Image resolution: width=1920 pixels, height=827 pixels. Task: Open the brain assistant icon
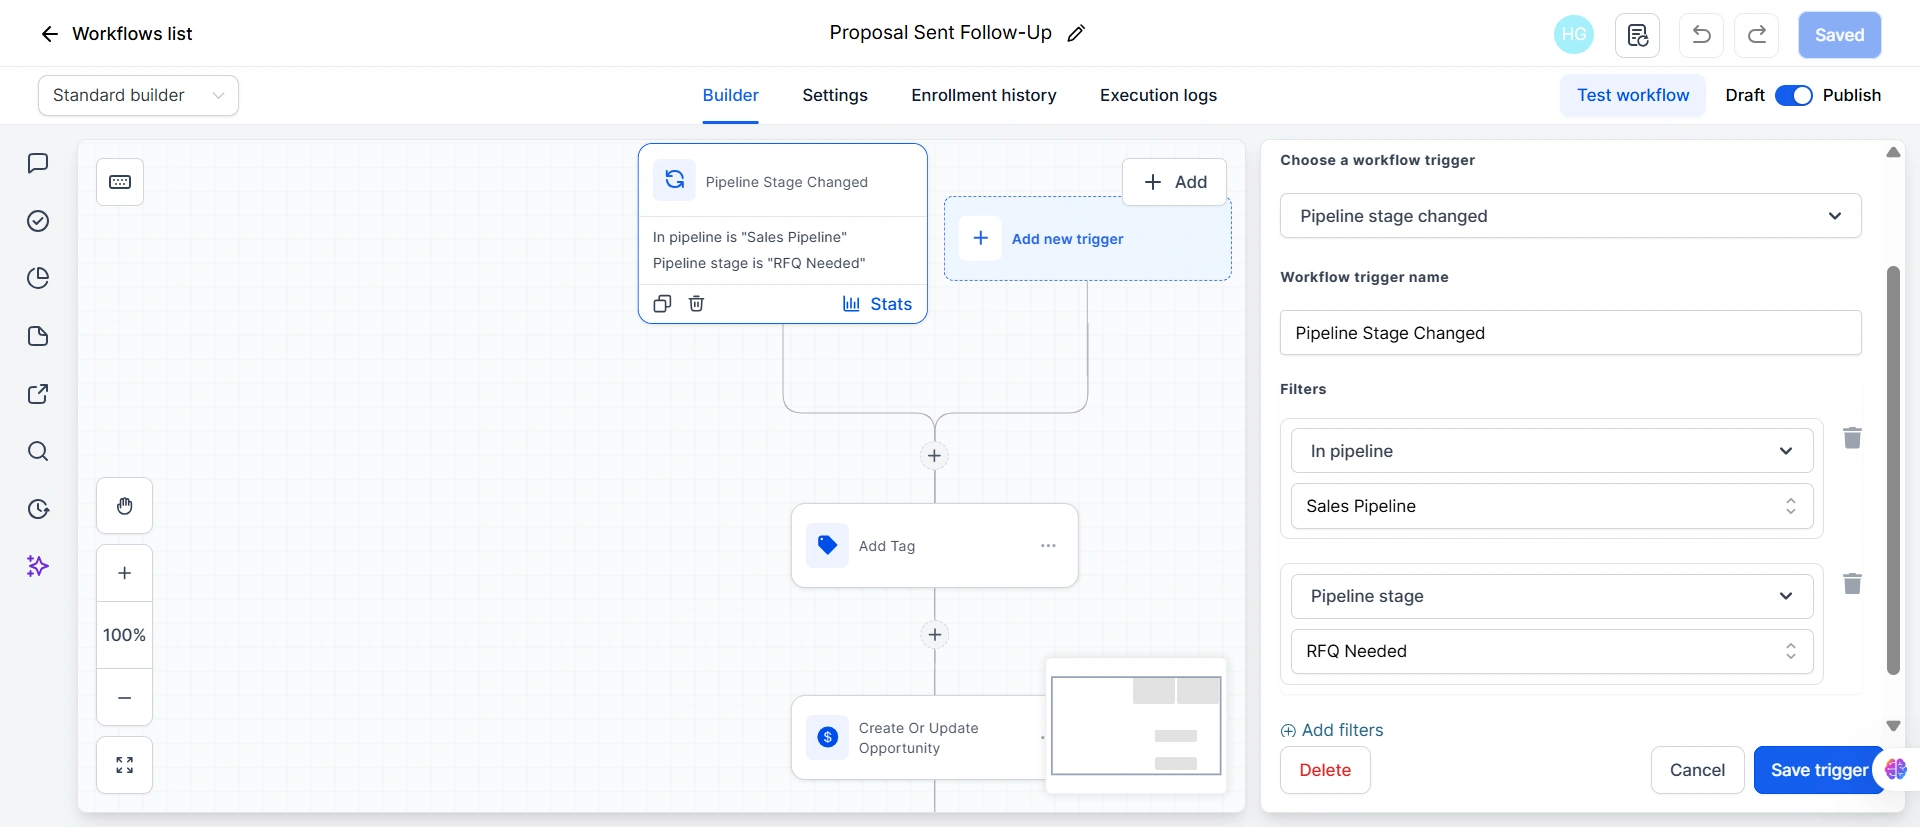[x=1896, y=769]
